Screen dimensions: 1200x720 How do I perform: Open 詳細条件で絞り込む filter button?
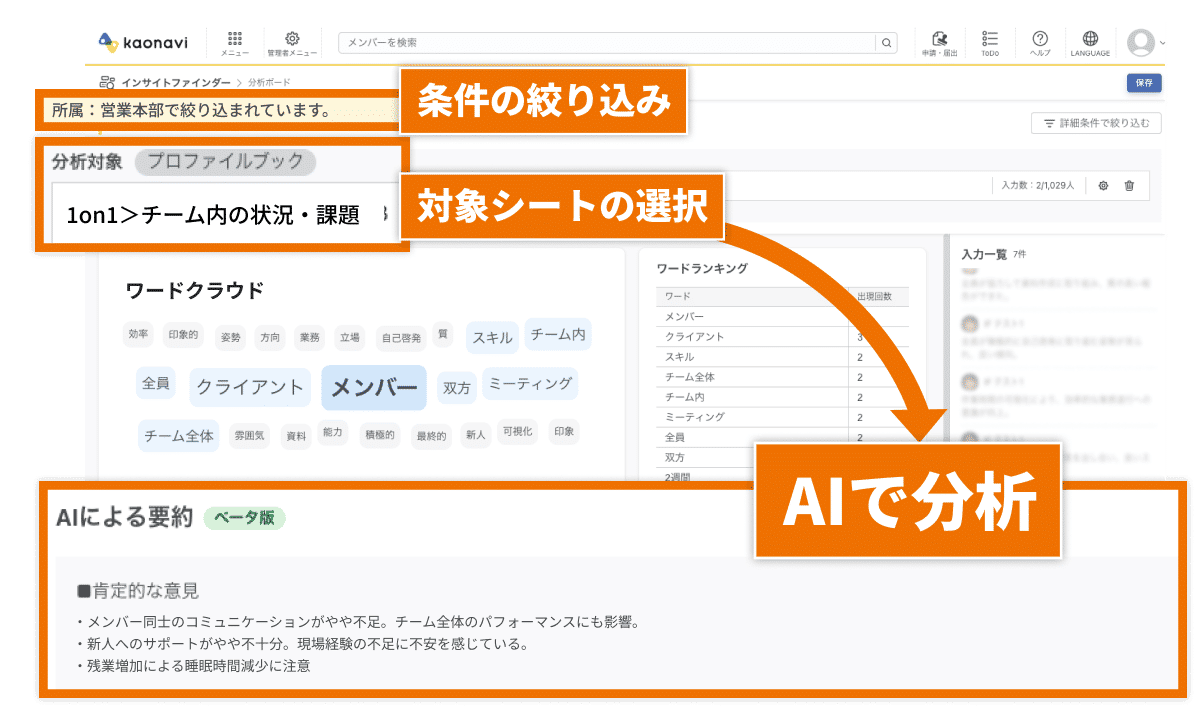(1096, 123)
